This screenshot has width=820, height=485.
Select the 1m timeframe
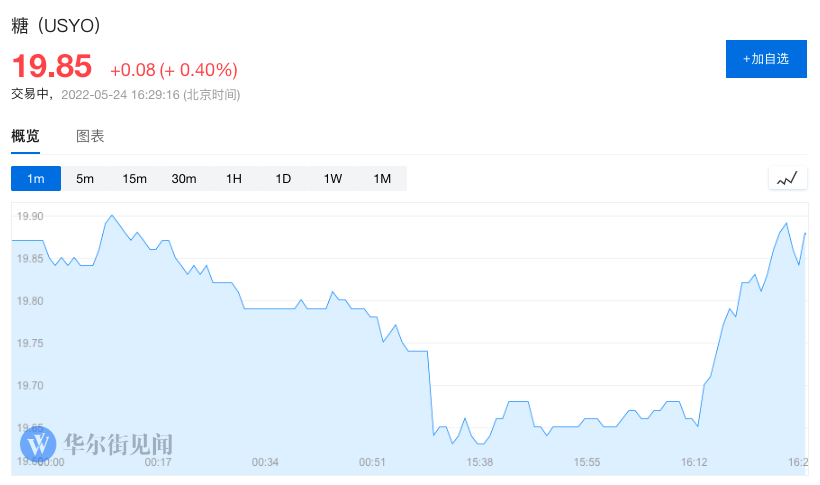coord(36,179)
